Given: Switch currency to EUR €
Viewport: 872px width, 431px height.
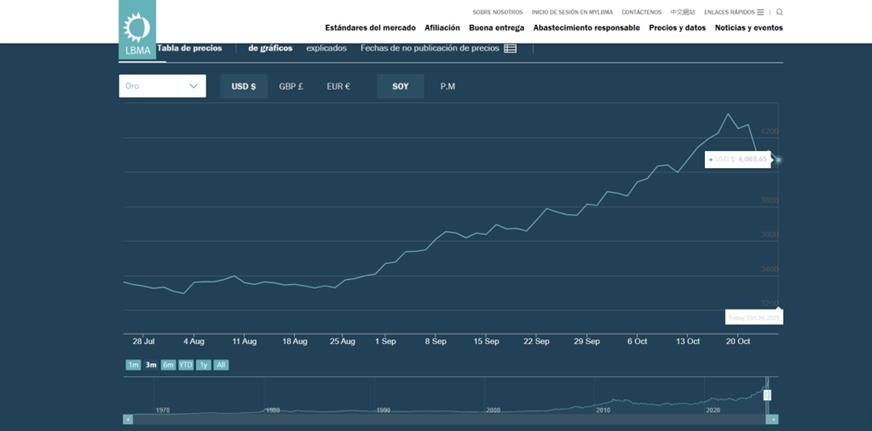Looking at the screenshot, I should 338,86.
